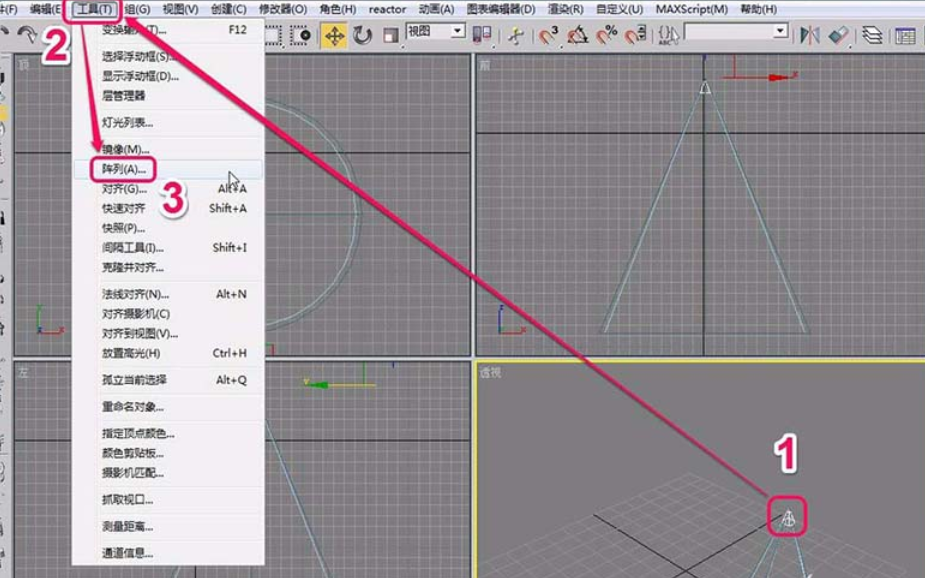Select the Move transform tool

[x=334, y=36]
